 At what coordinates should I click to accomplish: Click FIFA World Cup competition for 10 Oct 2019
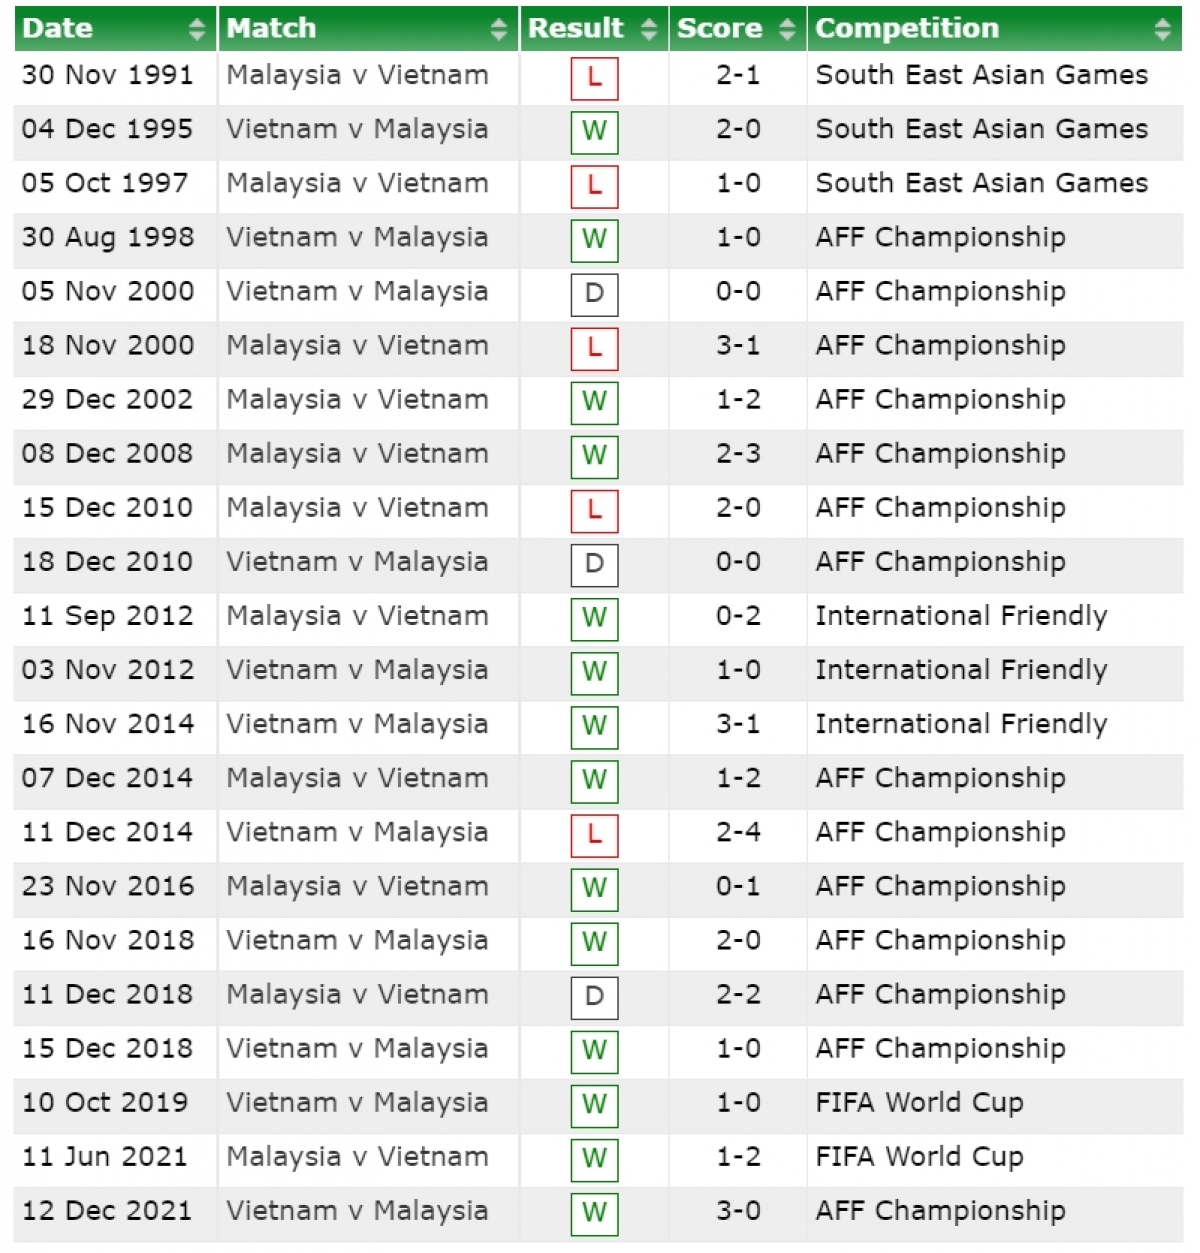tap(919, 1103)
